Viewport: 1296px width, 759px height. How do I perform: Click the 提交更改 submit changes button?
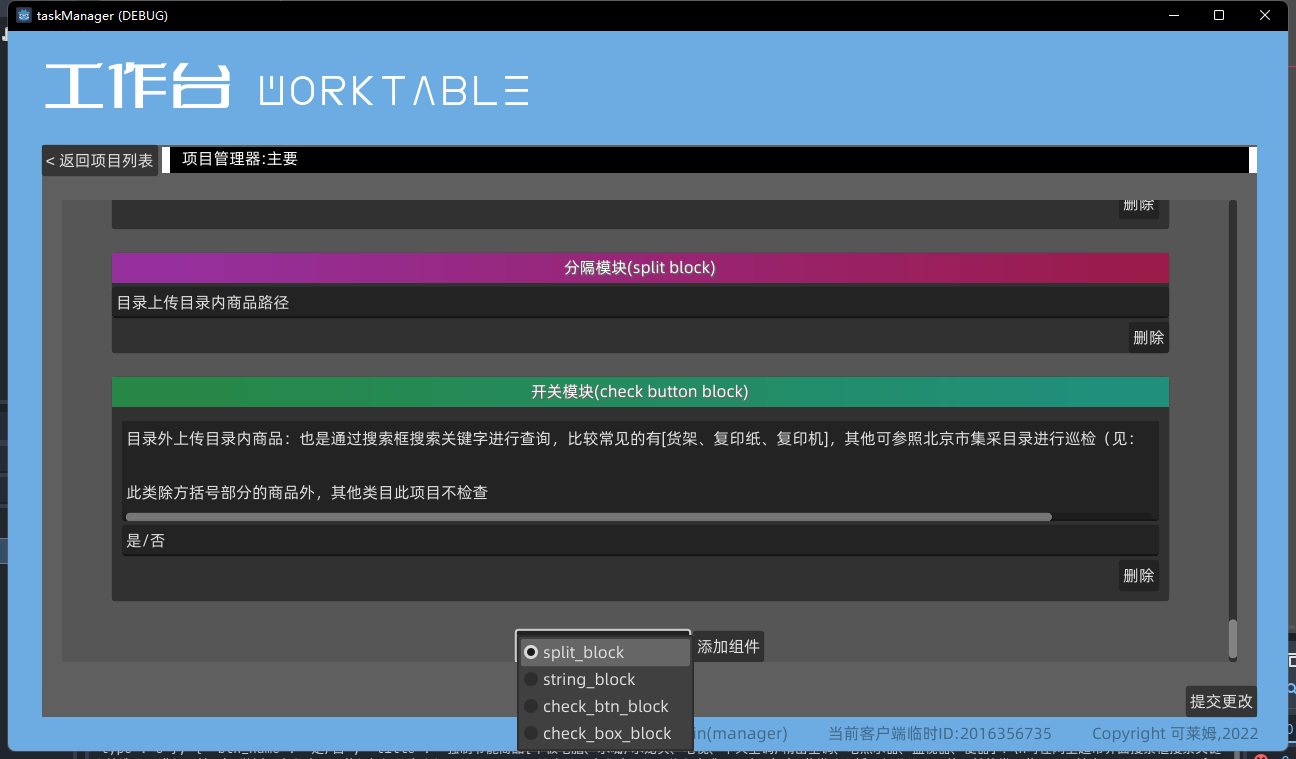(1220, 701)
